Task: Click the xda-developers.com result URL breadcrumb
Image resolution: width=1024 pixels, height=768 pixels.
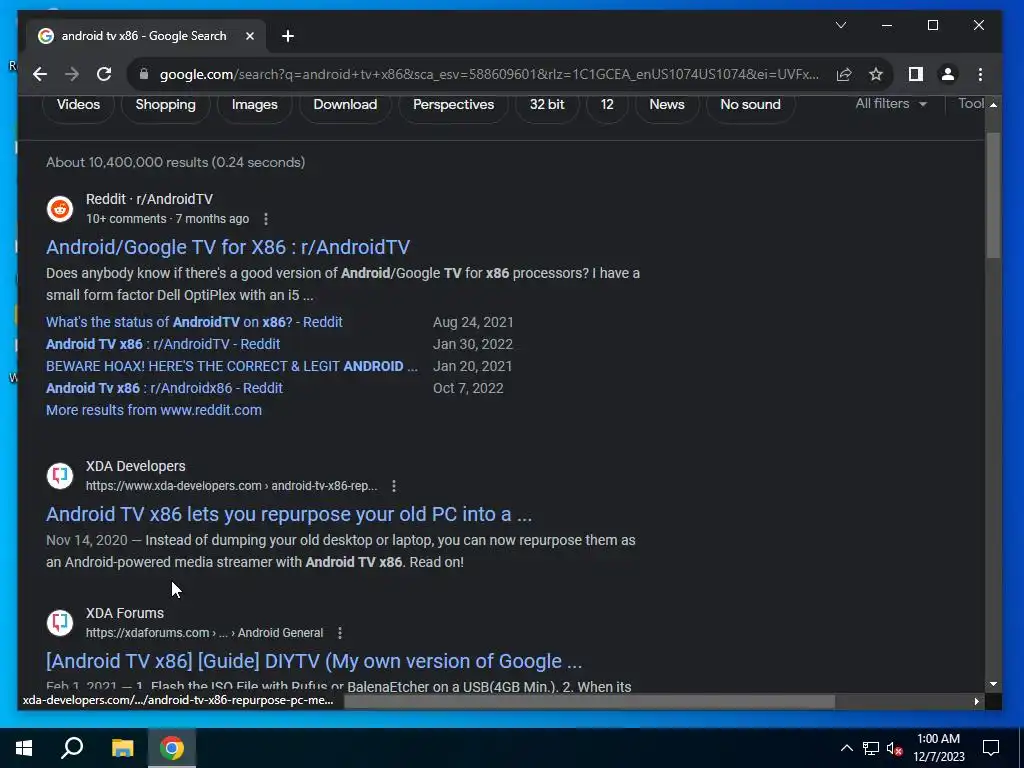Action: 231,486
